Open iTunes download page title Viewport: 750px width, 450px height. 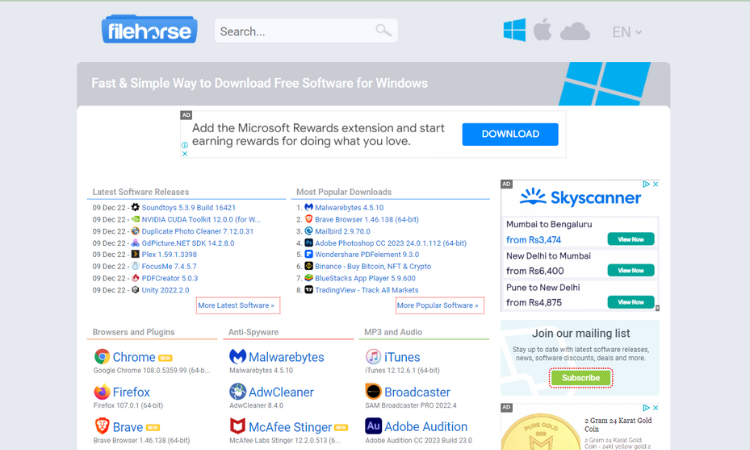coord(402,357)
